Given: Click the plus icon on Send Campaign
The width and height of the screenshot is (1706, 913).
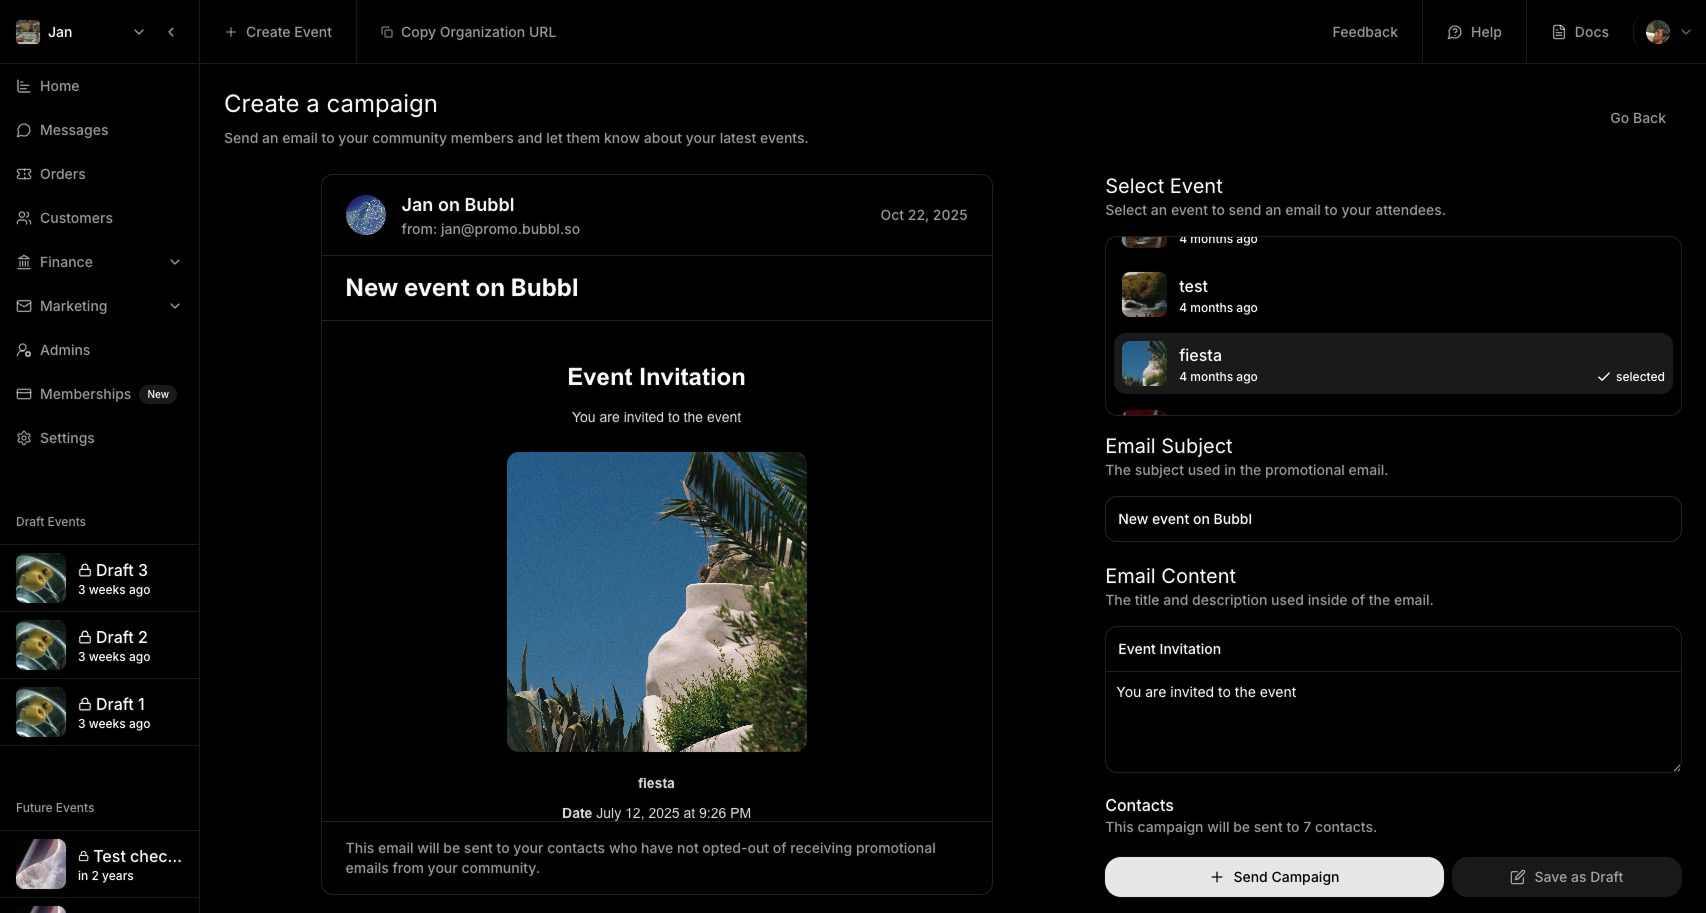Looking at the screenshot, I should coord(1217,877).
